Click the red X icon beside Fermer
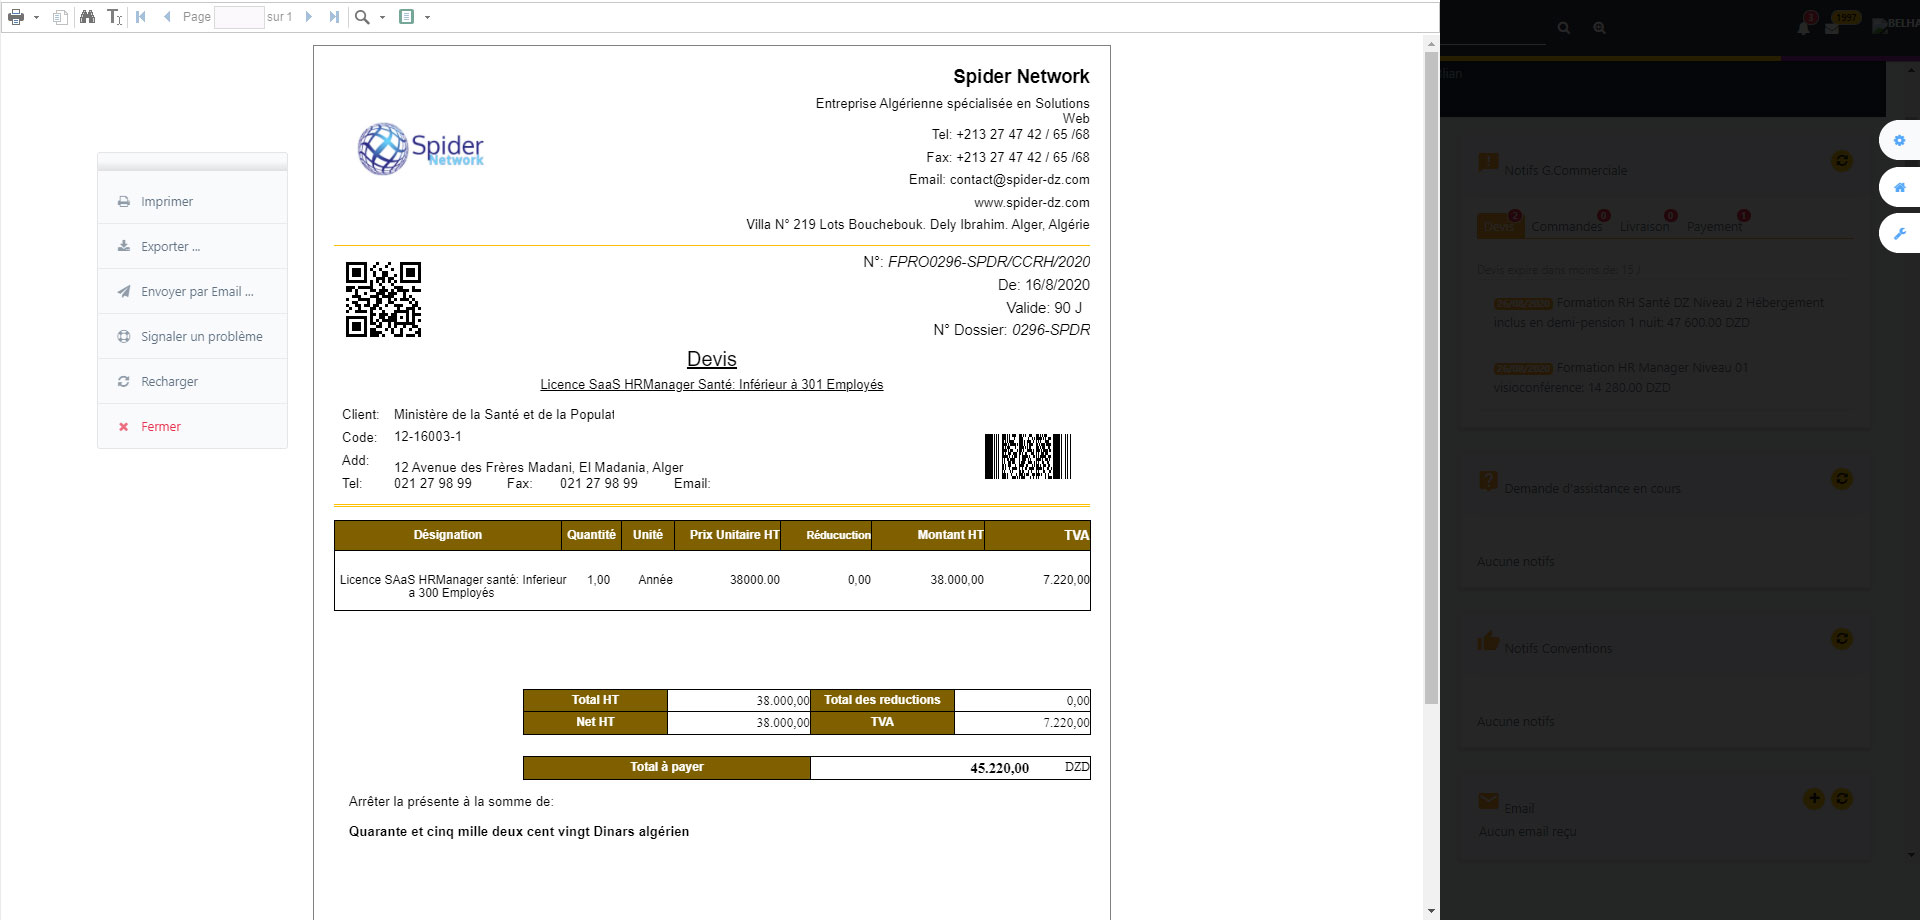 (x=124, y=427)
